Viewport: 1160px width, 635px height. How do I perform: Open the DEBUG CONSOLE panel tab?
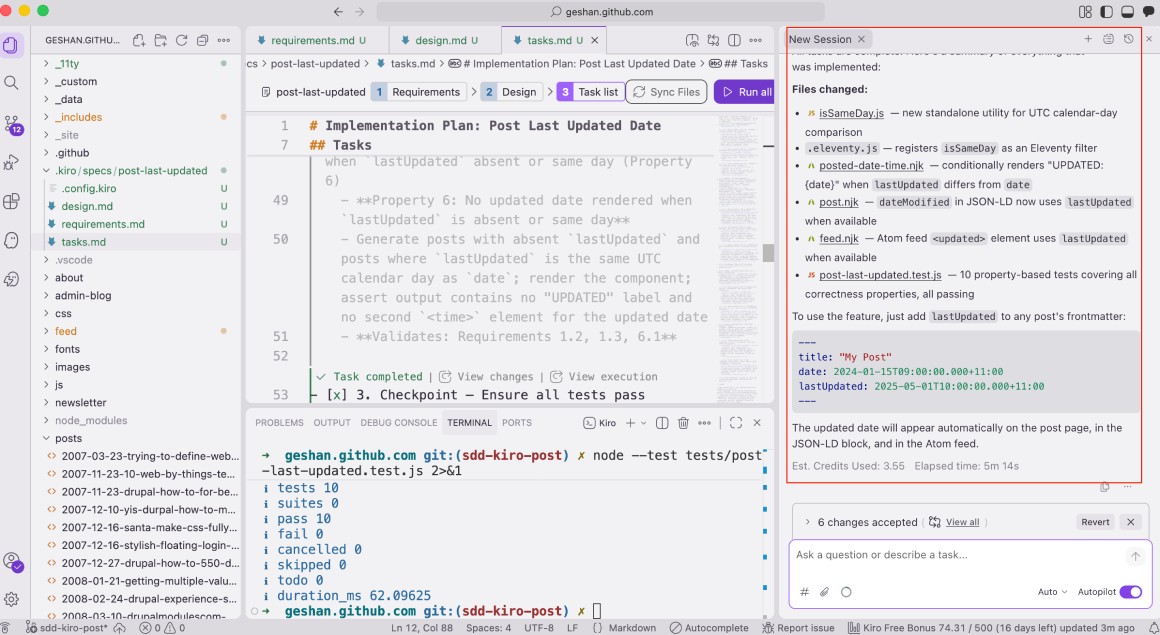399,423
